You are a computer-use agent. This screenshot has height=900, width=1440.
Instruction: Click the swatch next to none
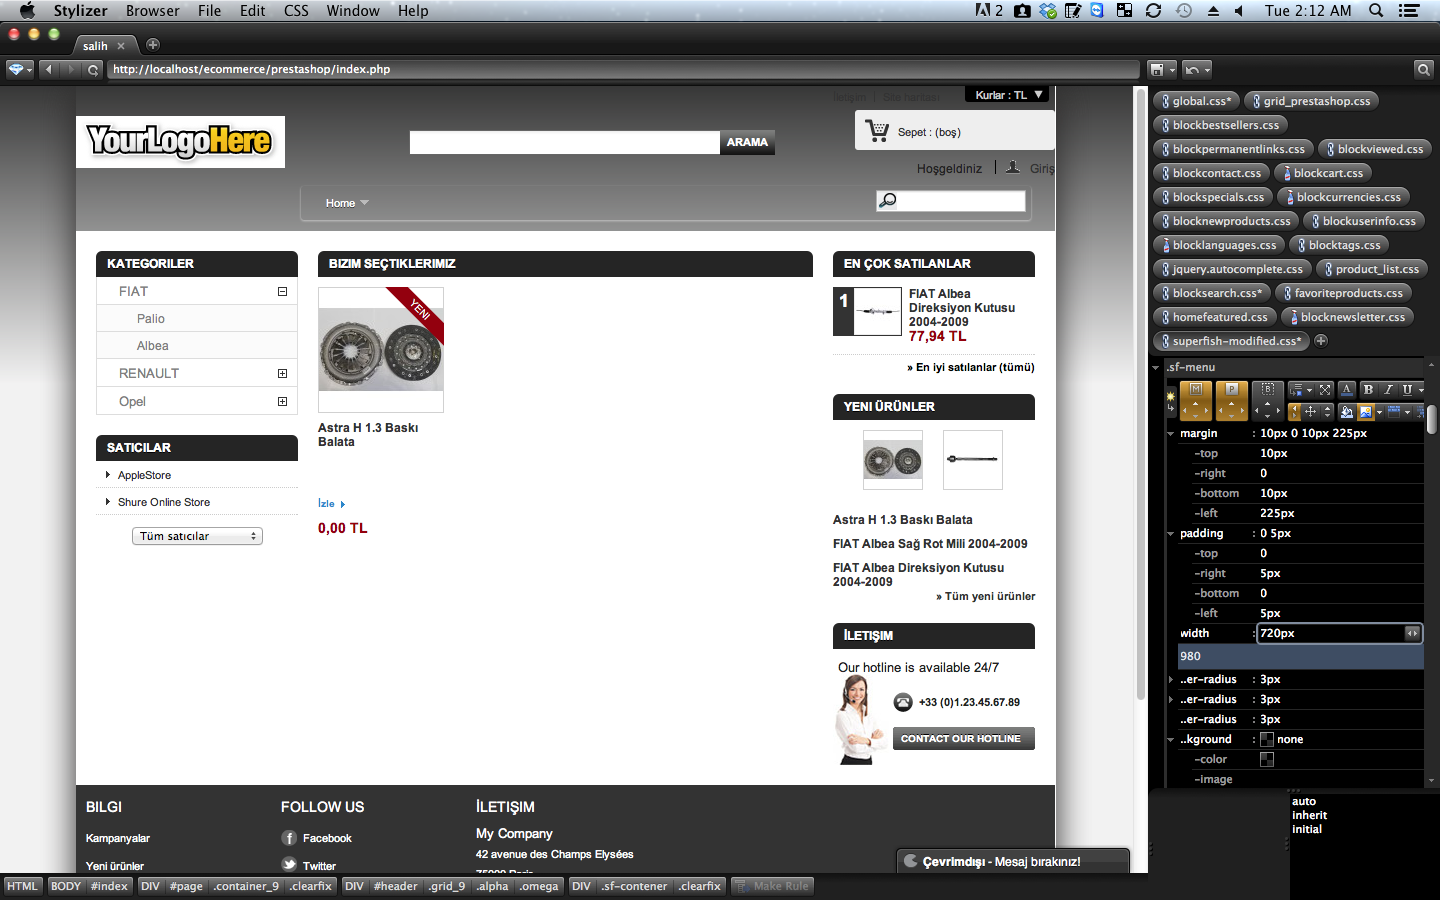click(1267, 739)
